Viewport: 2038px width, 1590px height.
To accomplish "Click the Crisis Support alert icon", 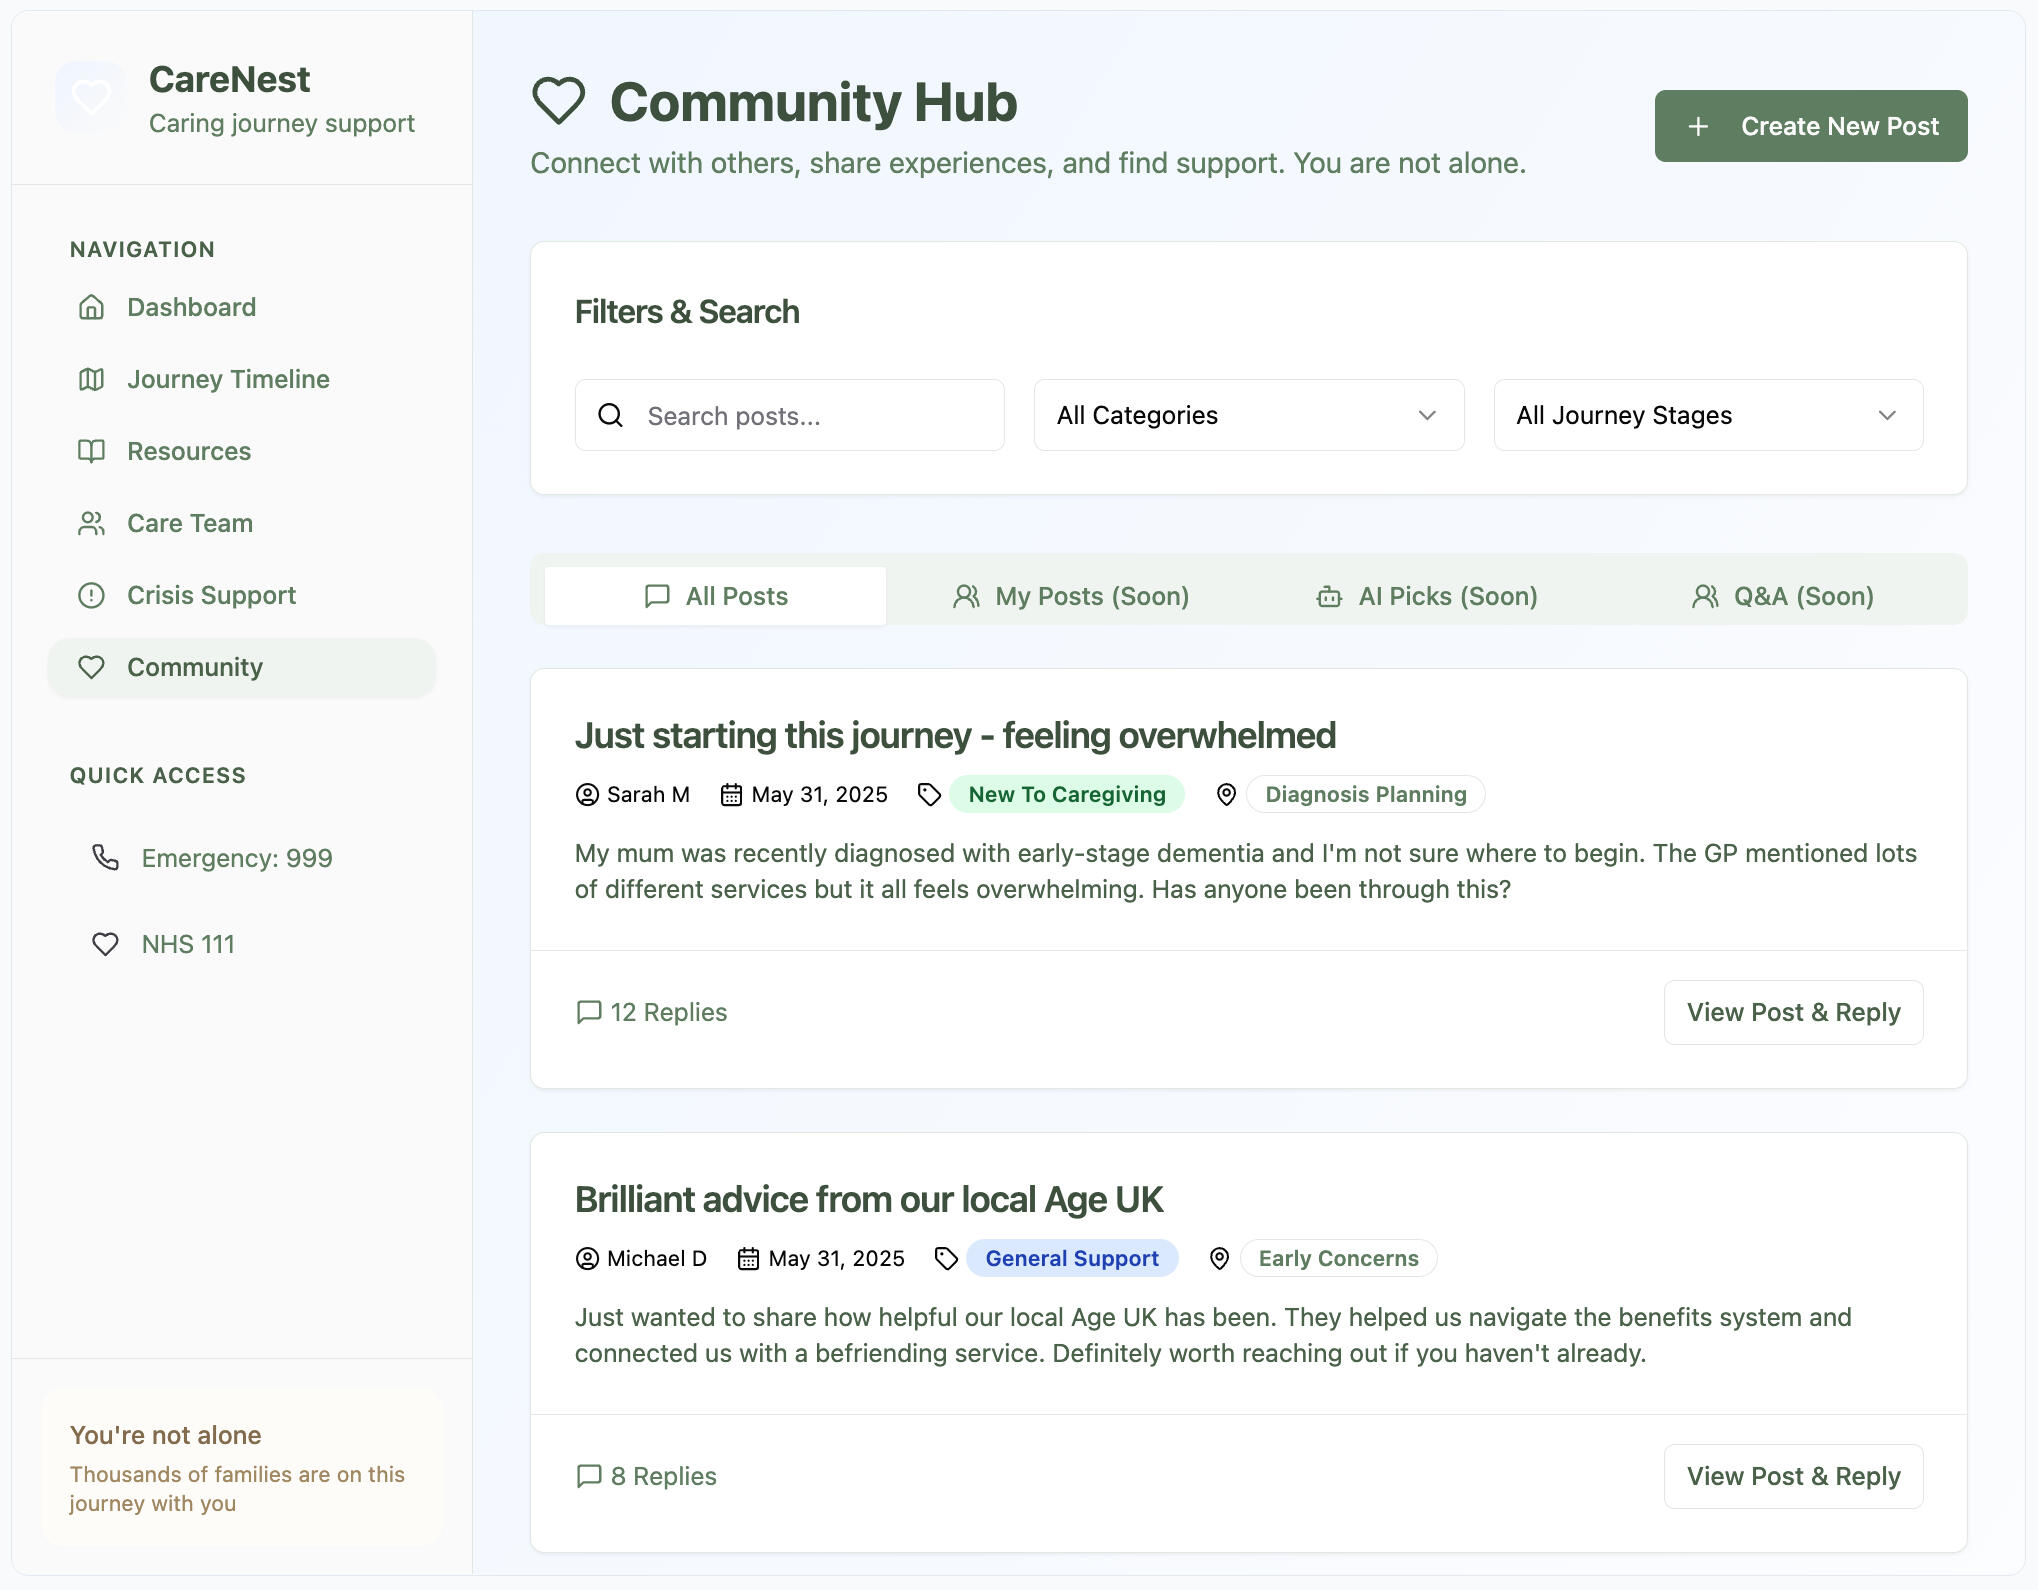I will [x=91, y=595].
